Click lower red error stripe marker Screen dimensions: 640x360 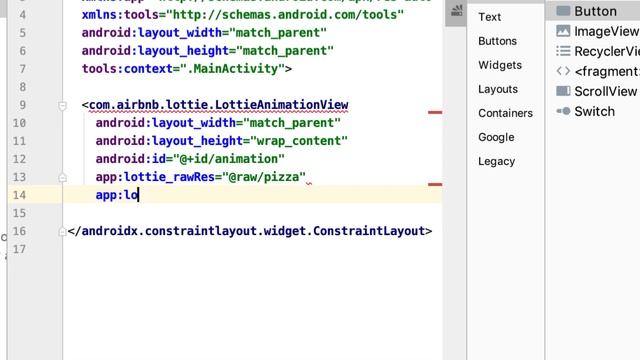(435, 184)
